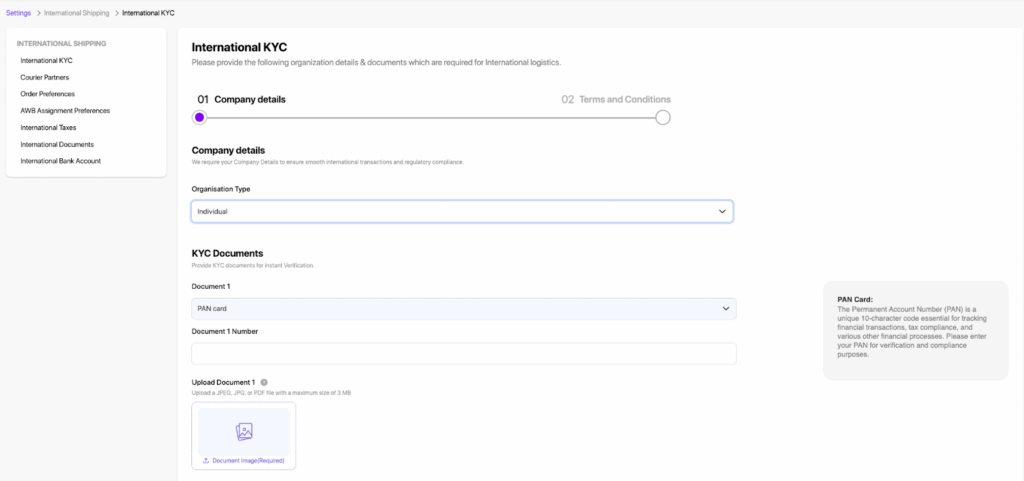Click the chevron arrow in Organisation Type field
This screenshot has height=481, width=1024.
click(x=722, y=212)
